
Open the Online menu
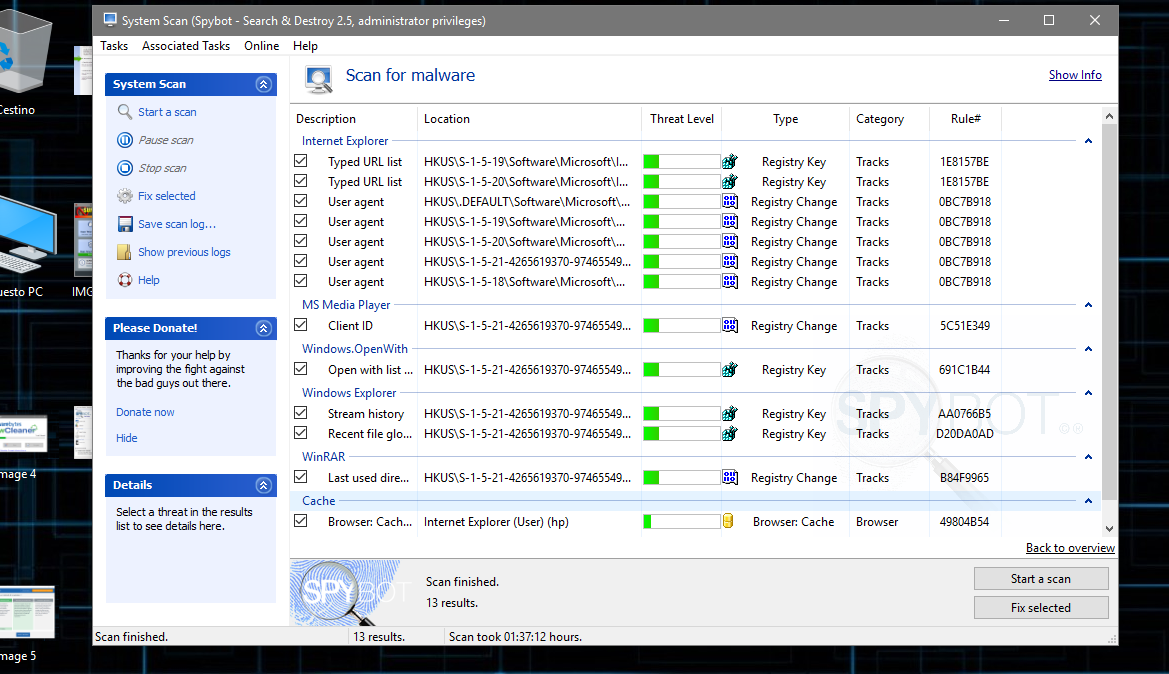(262, 45)
